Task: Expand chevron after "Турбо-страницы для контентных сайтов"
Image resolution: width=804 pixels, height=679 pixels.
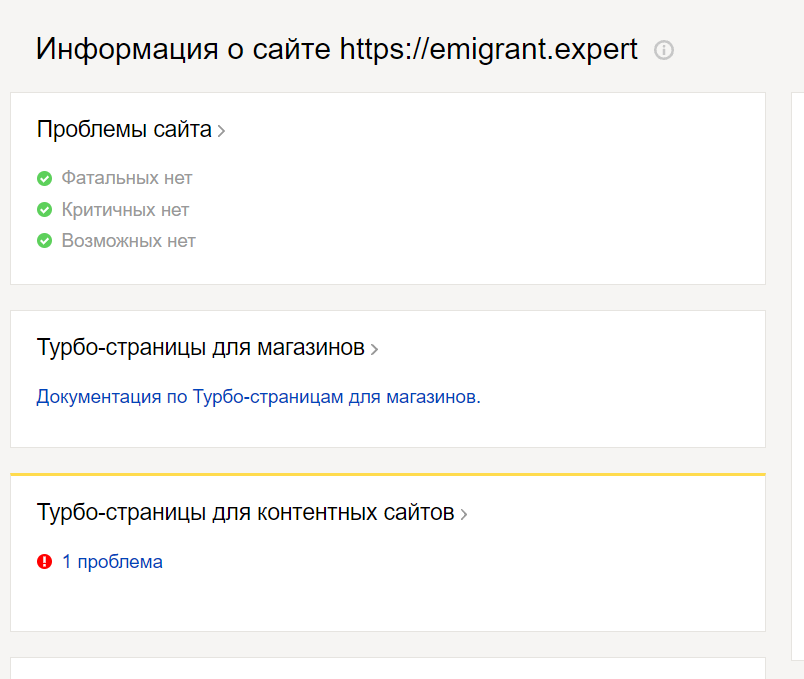Action: (464, 515)
